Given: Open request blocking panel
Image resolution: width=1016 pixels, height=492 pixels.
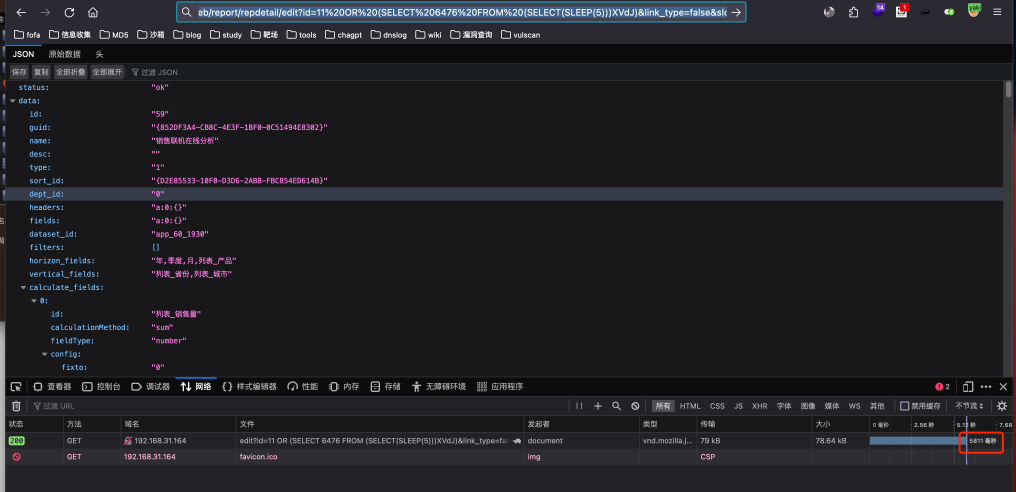Looking at the screenshot, I should coord(636,406).
